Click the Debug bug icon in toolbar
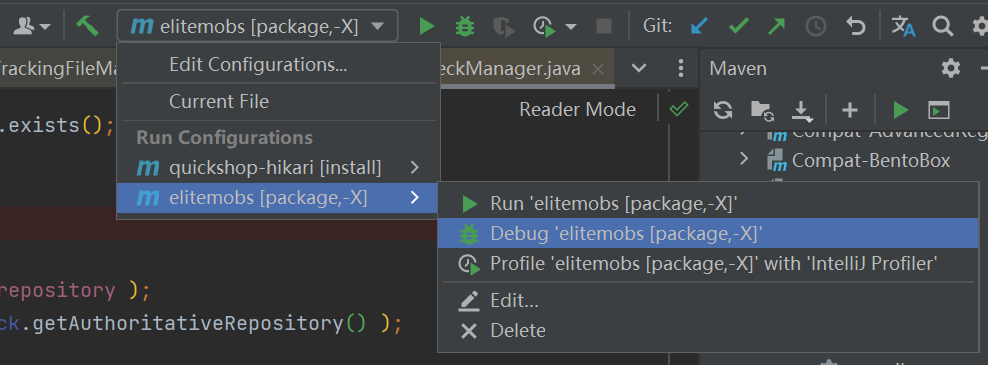This screenshot has width=988, height=365. point(465,26)
